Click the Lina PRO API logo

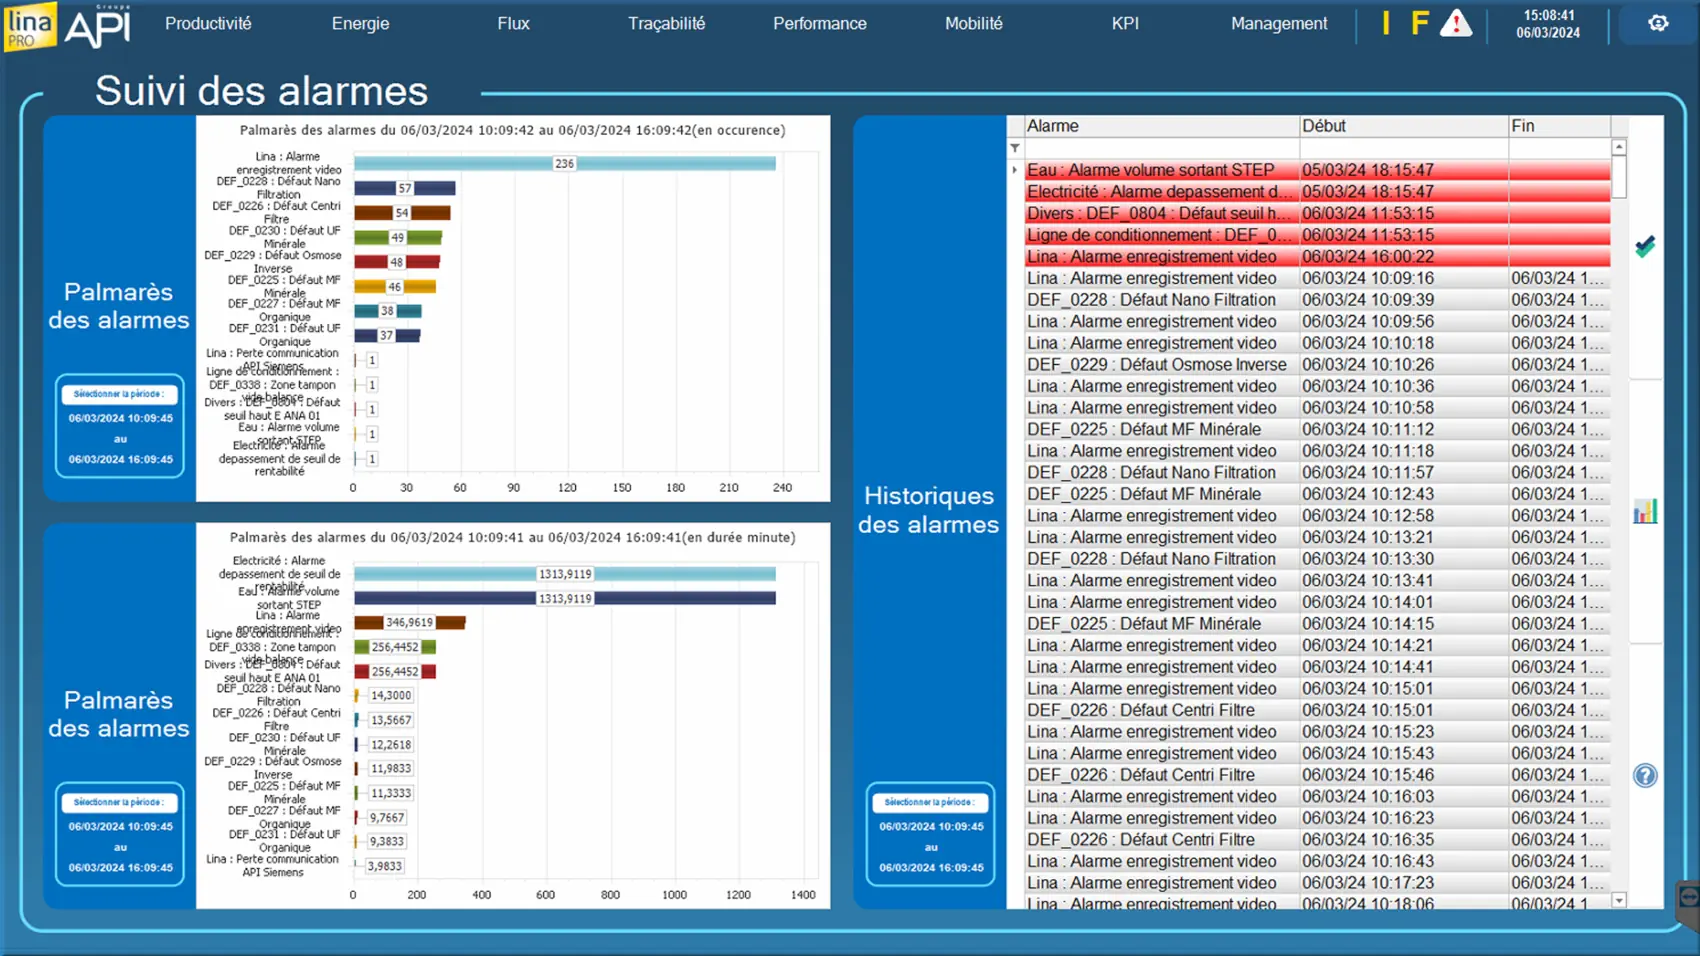(x=68, y=26)
